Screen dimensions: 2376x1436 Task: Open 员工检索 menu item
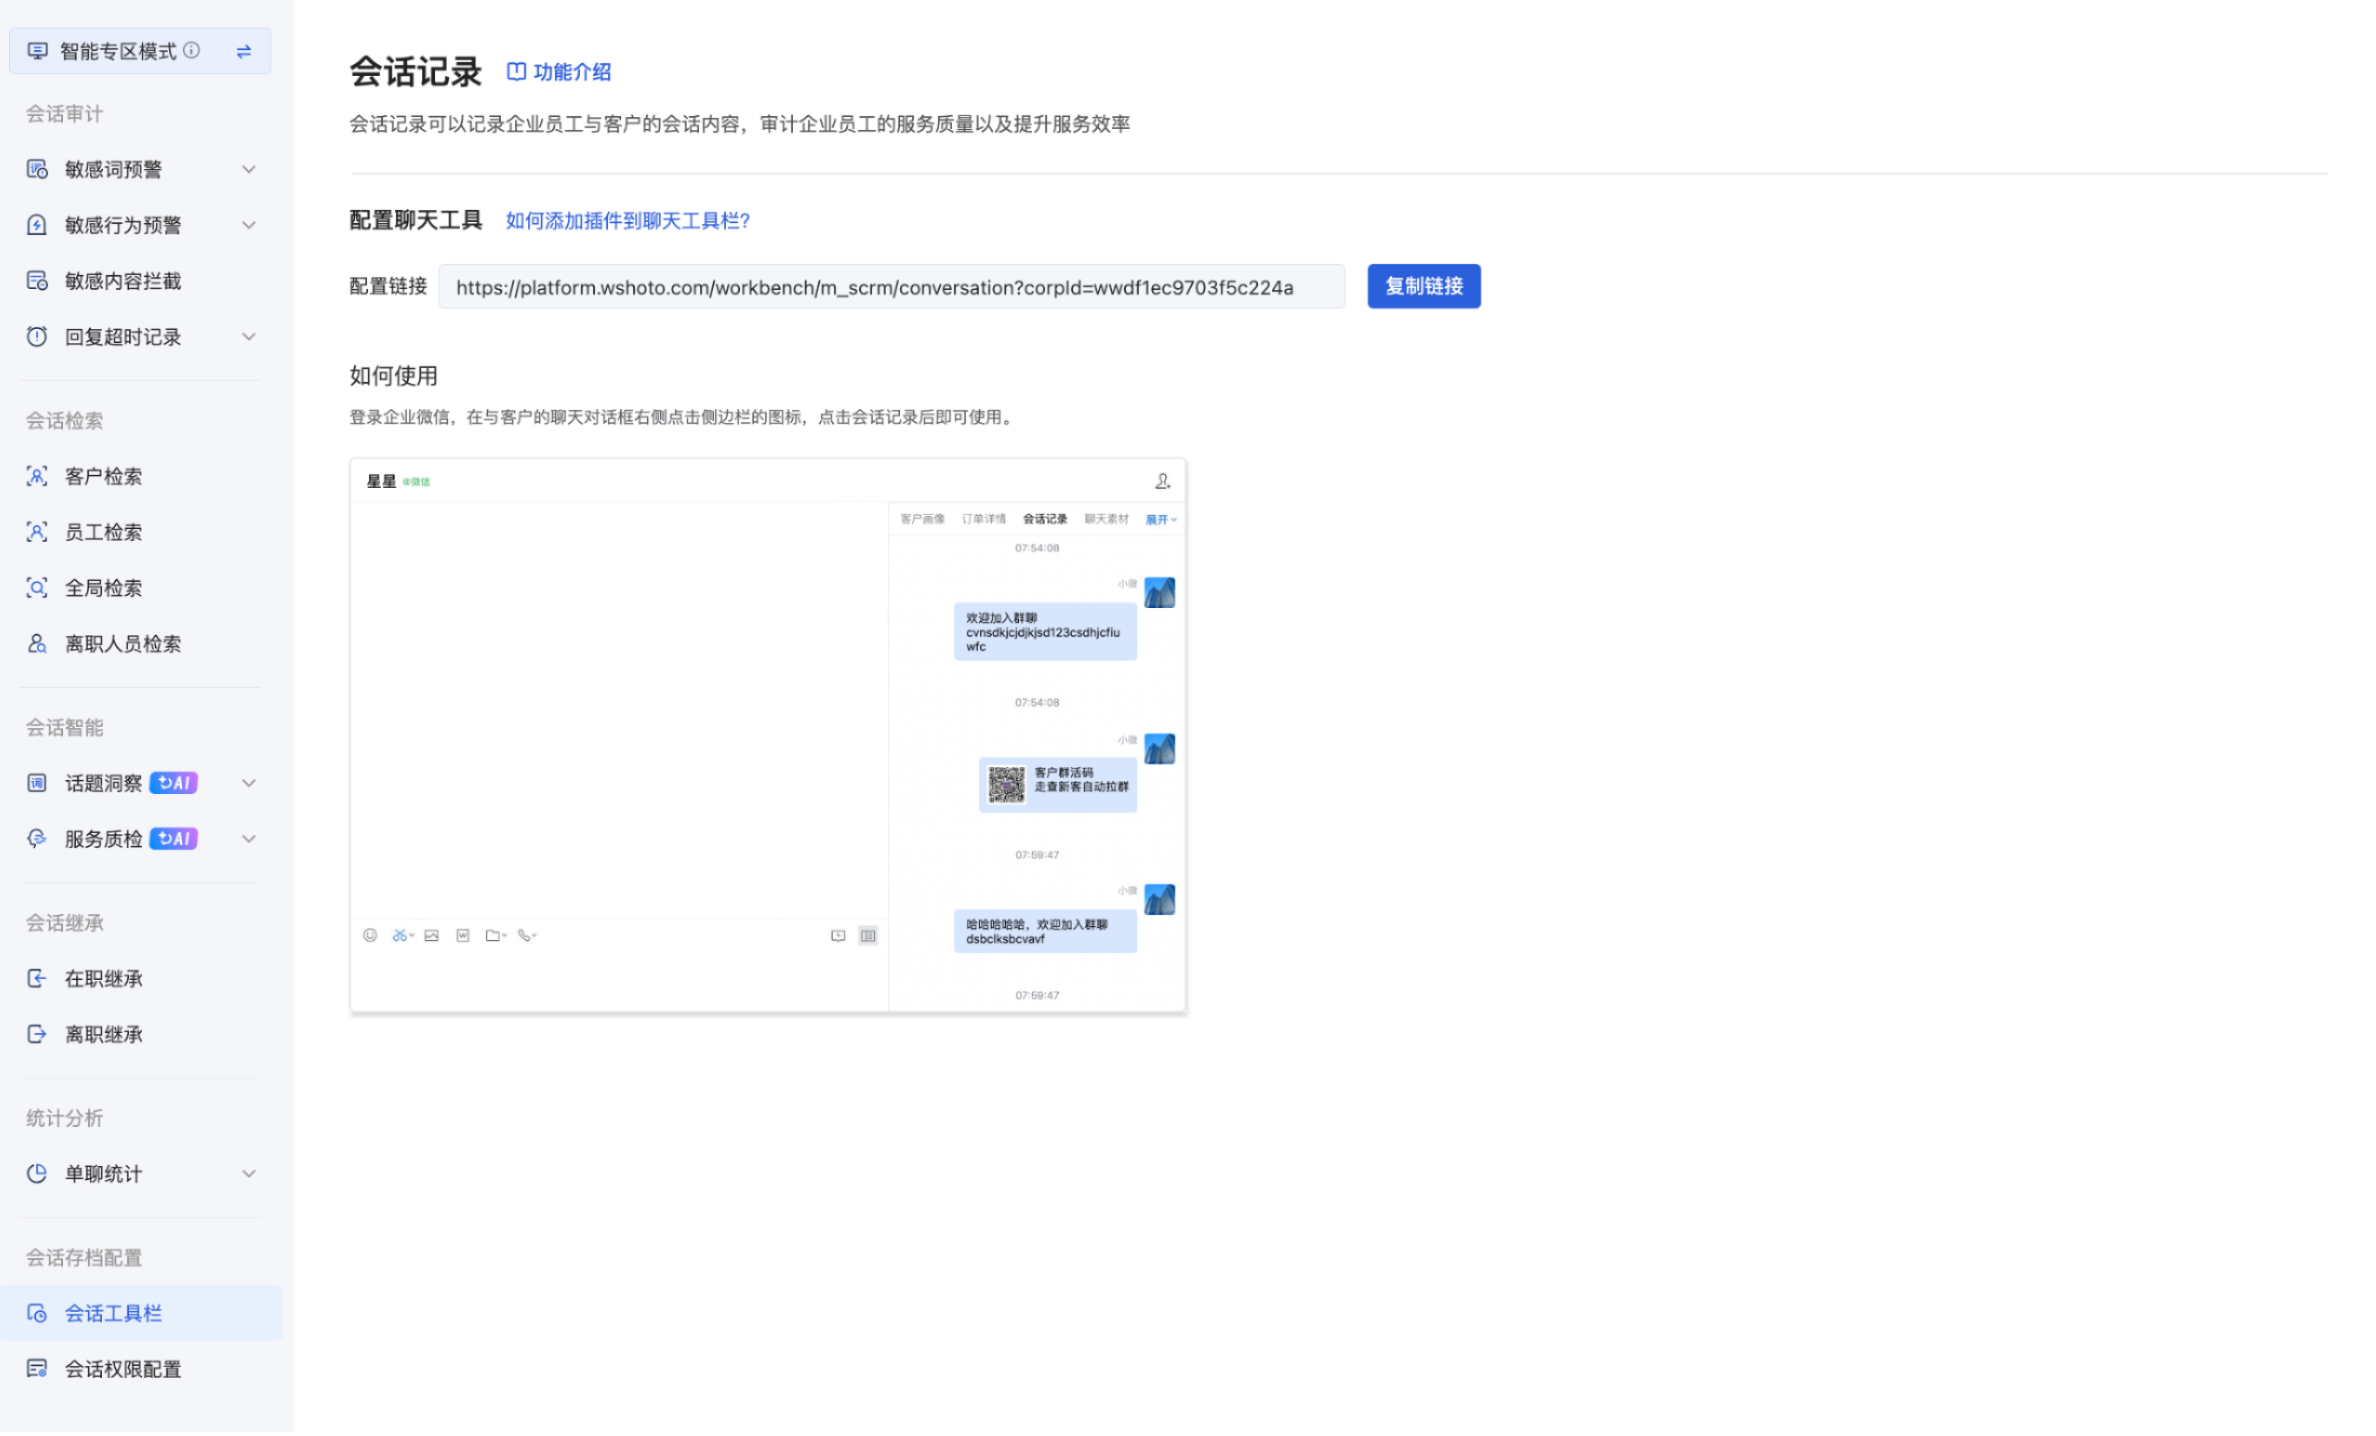click(x=141, y=533)
